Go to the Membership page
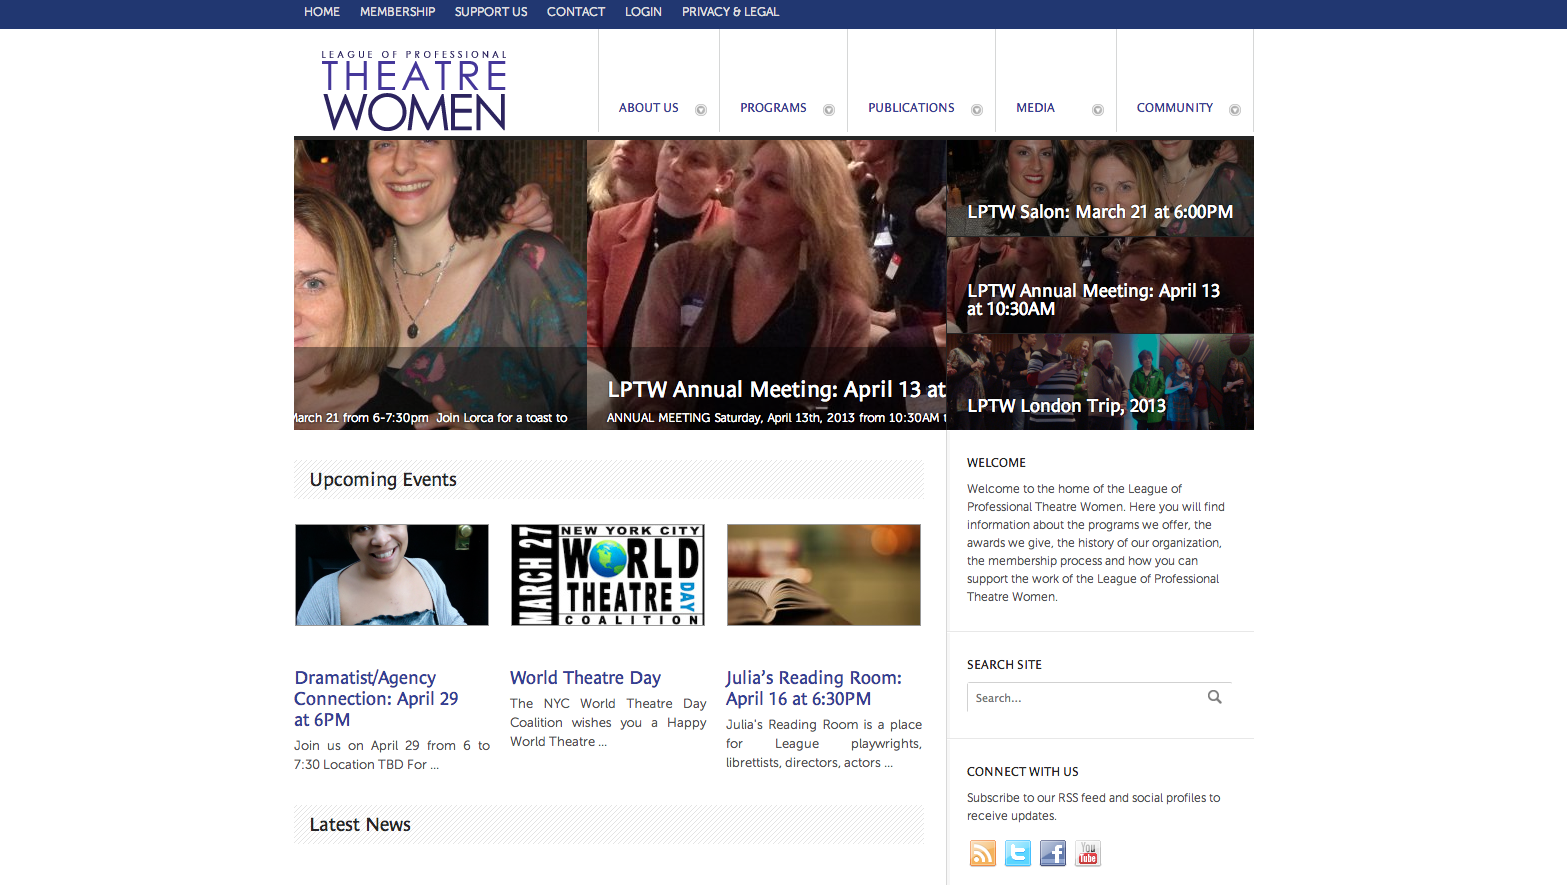The width and height of the screenshot is (1567, 885). [x=397, y=12]
